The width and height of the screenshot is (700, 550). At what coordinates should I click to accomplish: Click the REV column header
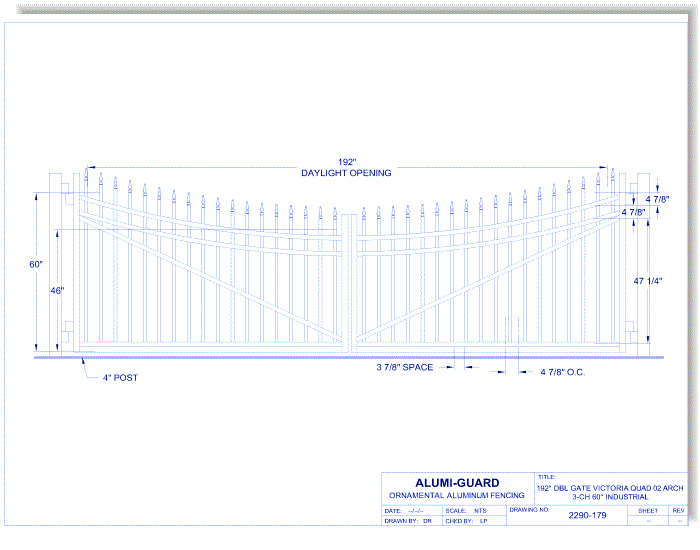click(678, 511)
